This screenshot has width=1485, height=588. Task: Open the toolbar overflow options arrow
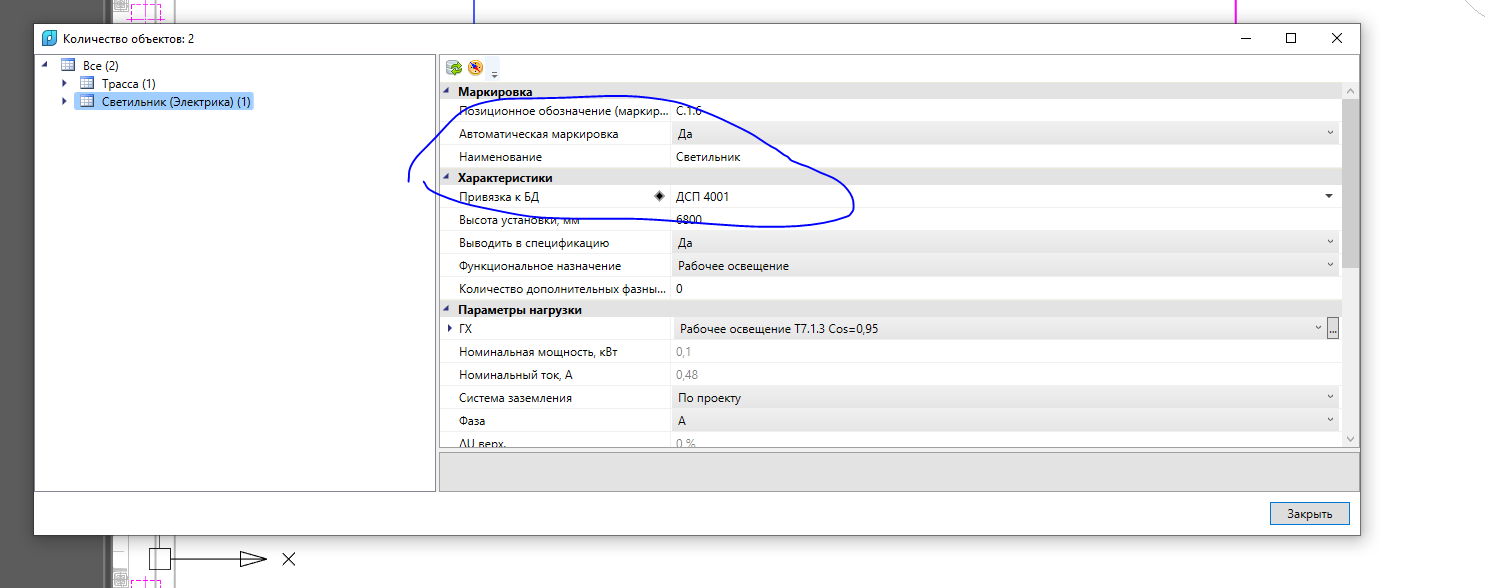494,74
